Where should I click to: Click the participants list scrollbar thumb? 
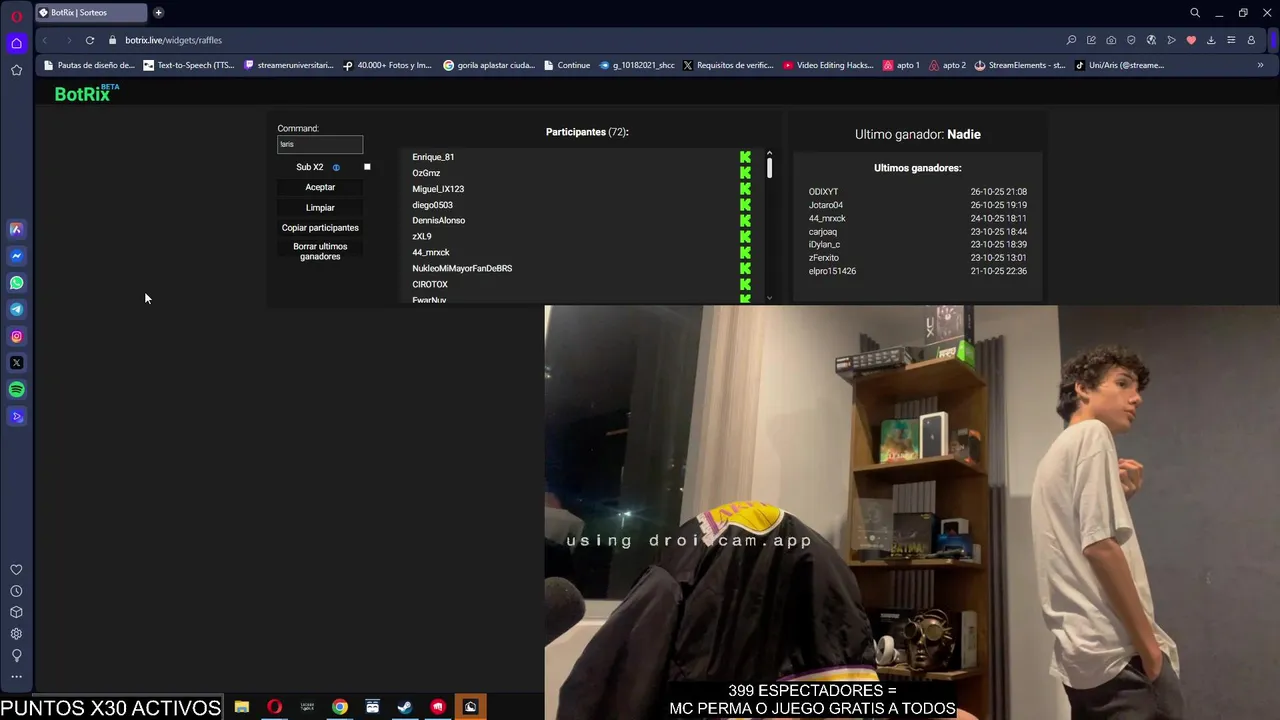pos(769,167)
